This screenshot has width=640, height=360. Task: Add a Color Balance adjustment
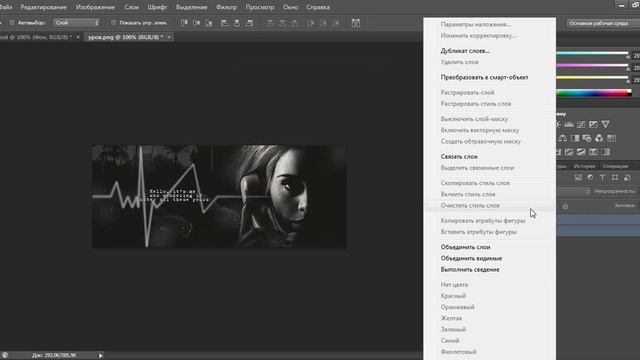coord(562,138)
